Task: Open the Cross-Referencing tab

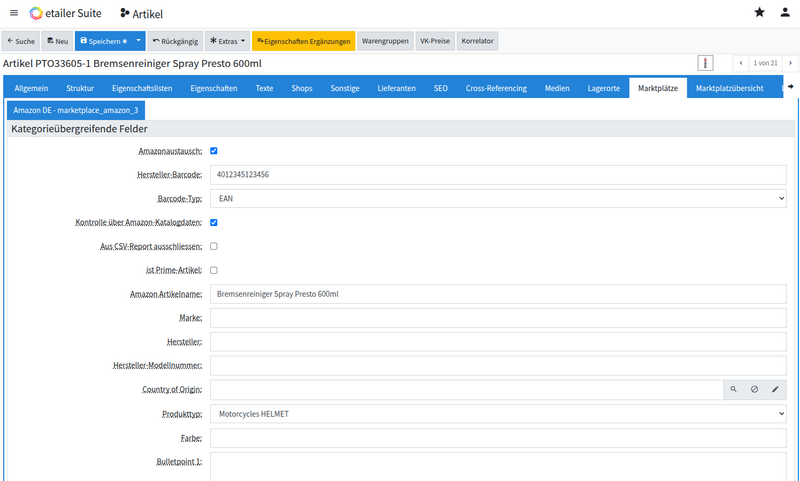Action: pyautogui.click(x=496, y=88)
